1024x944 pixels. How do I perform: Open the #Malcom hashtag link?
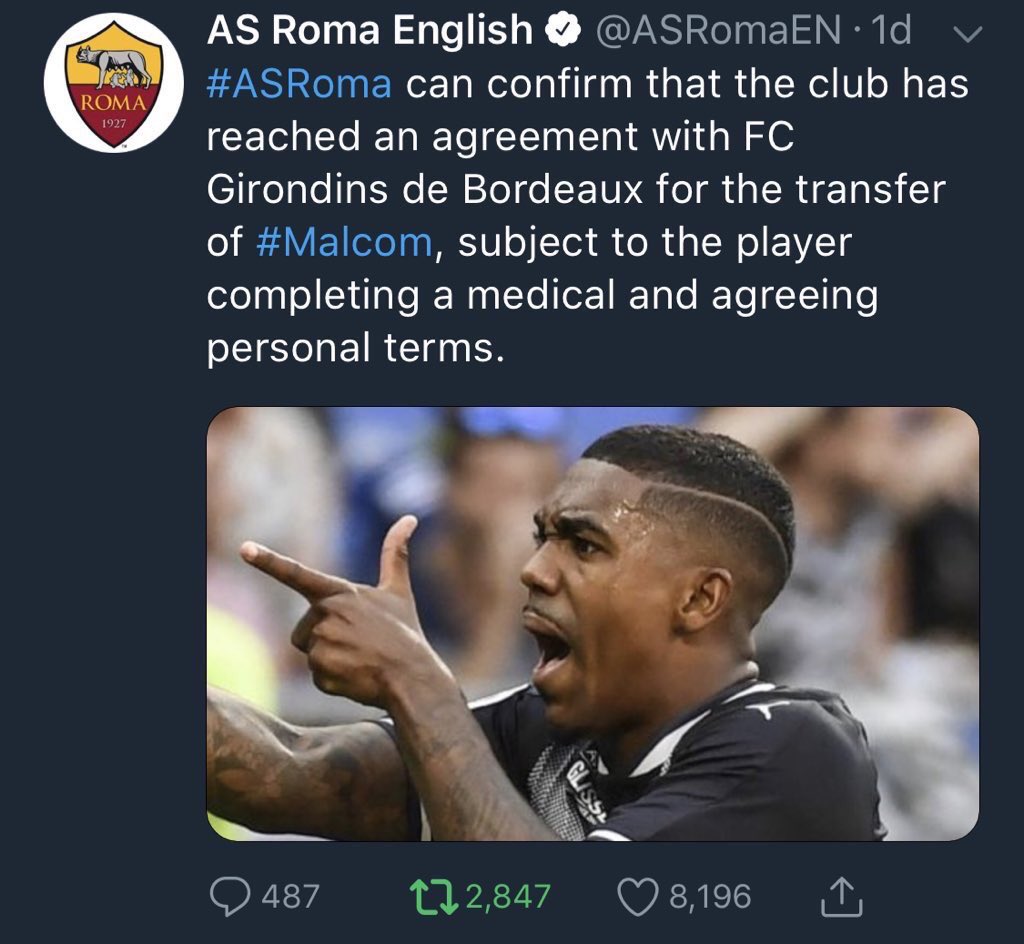pyautogui.click(x=345, y=242)
